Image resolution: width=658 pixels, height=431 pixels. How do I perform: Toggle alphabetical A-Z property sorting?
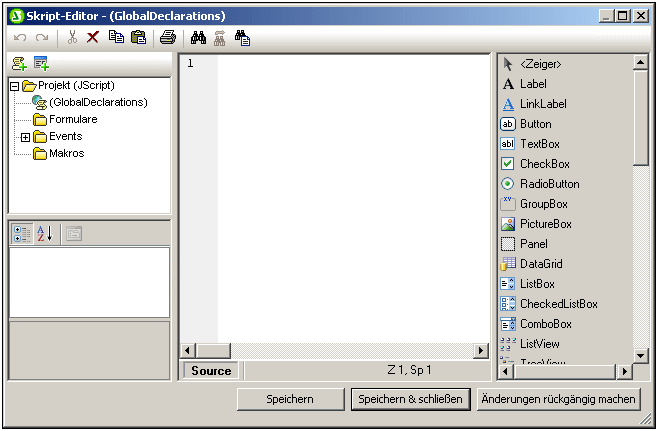point(44,234)
